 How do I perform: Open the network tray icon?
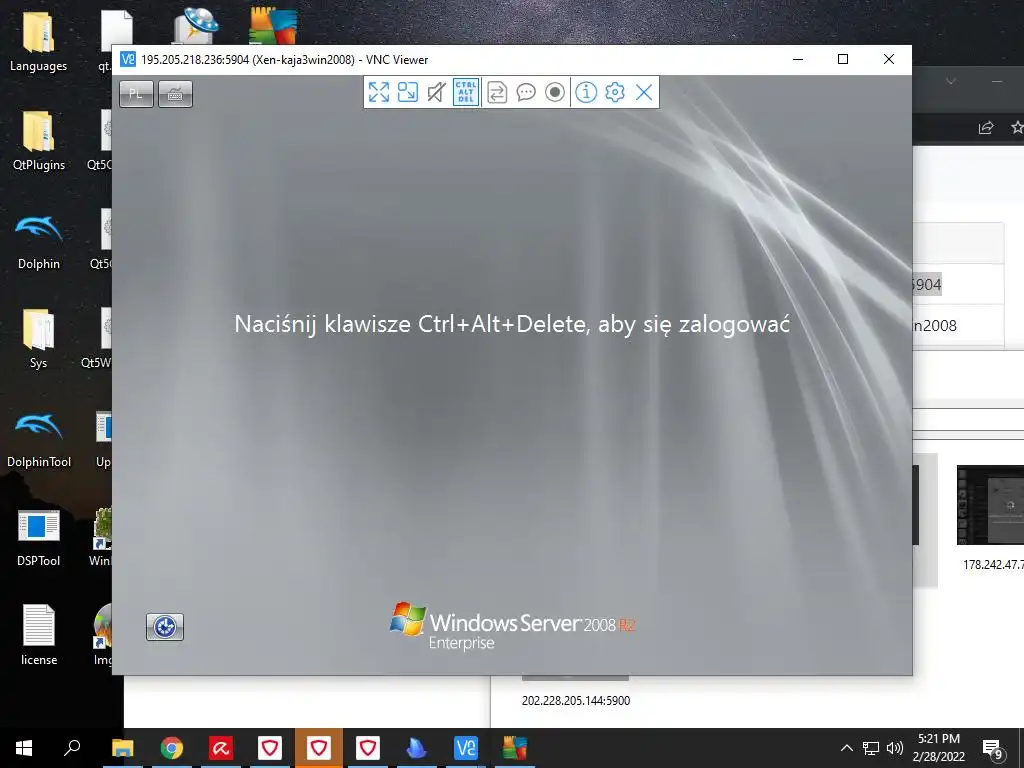(871, 748)
